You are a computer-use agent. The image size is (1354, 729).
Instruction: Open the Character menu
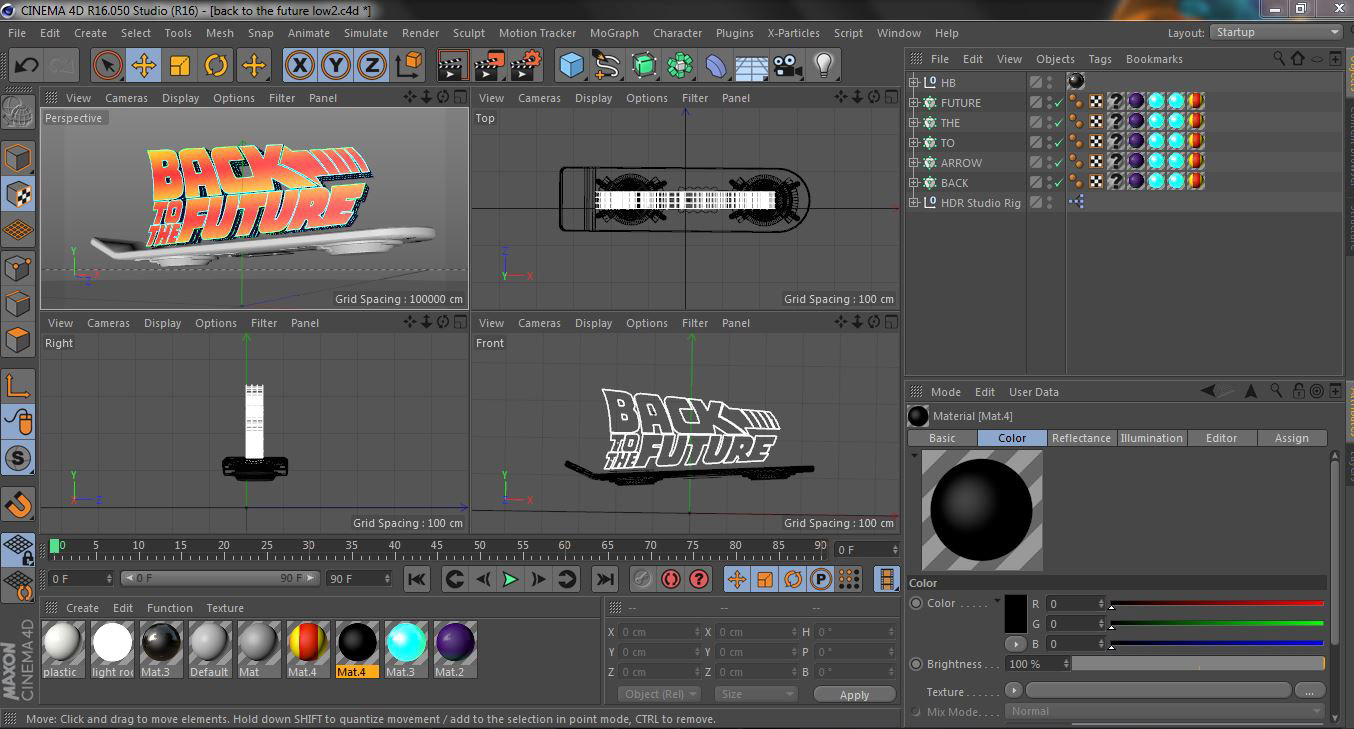point(678,33)
